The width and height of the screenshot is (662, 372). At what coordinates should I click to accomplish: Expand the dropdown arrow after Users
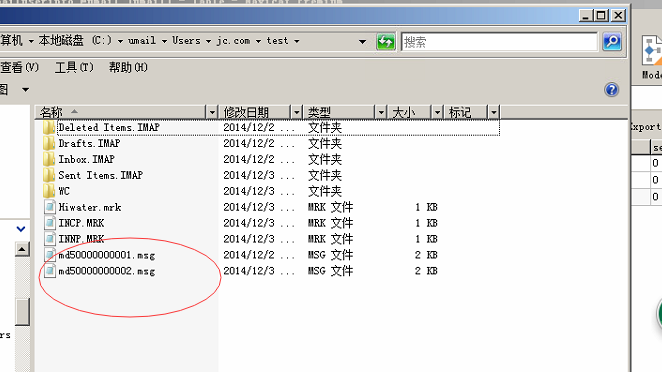click(208, 41)
